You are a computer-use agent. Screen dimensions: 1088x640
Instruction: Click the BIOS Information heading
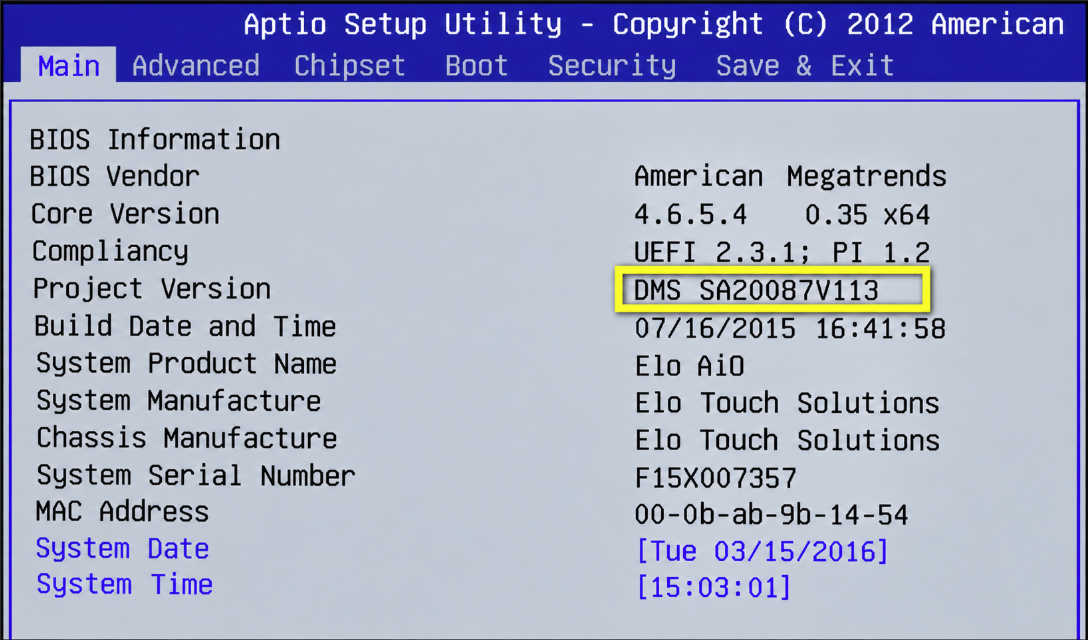(x=155, y=140)
